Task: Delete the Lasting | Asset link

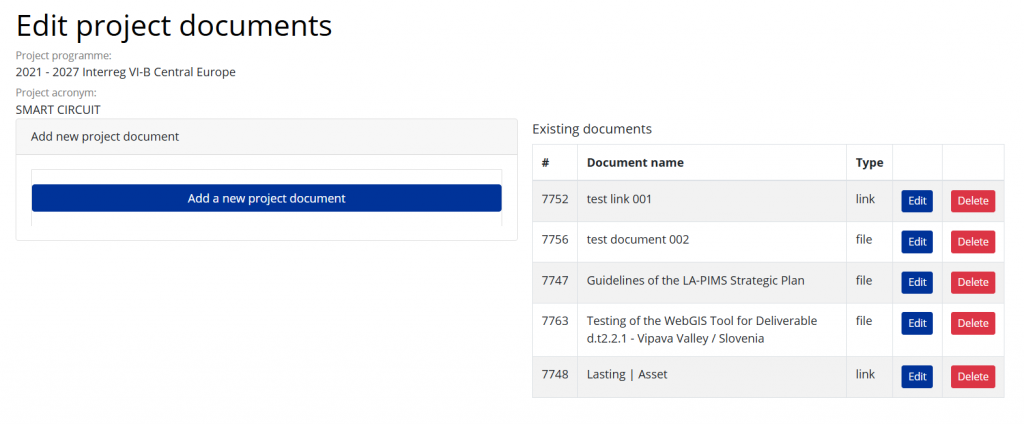Action: point(972,377)
